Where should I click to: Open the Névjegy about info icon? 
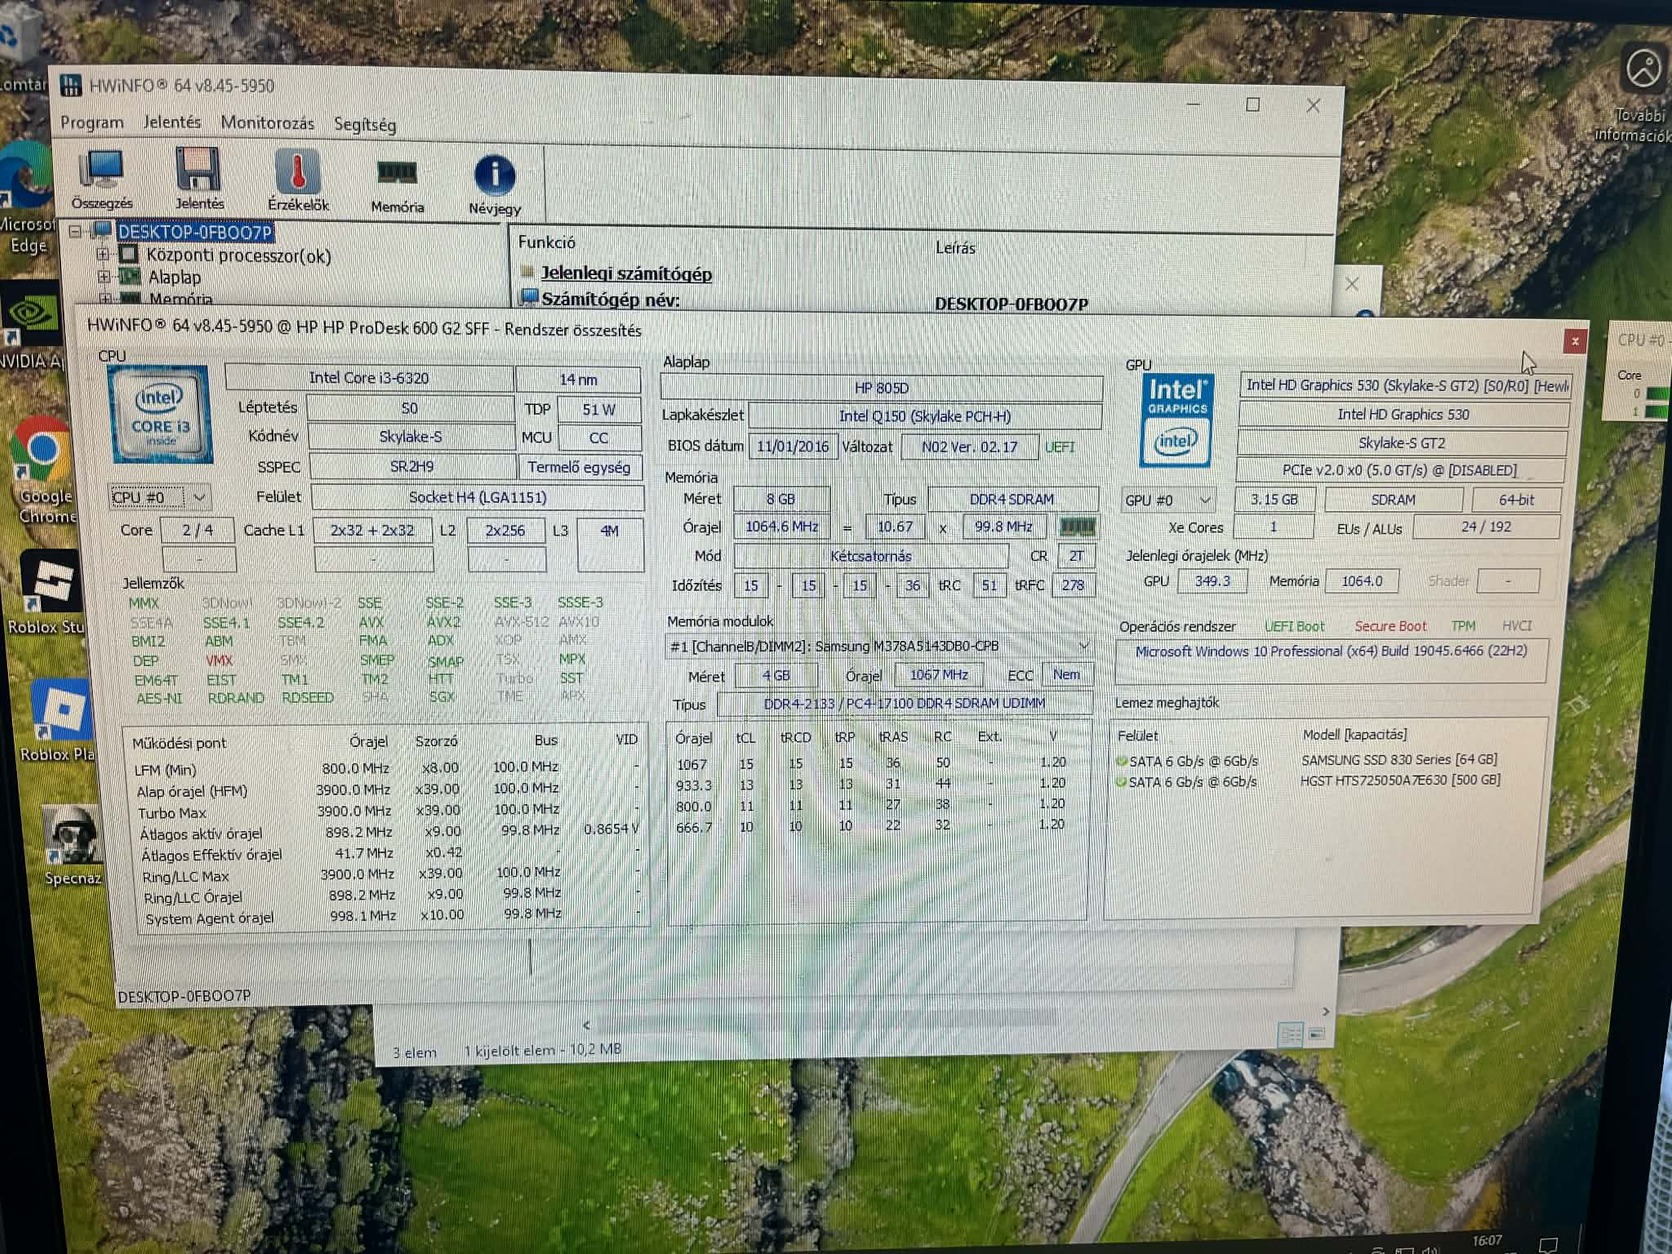tap(494, 184)
